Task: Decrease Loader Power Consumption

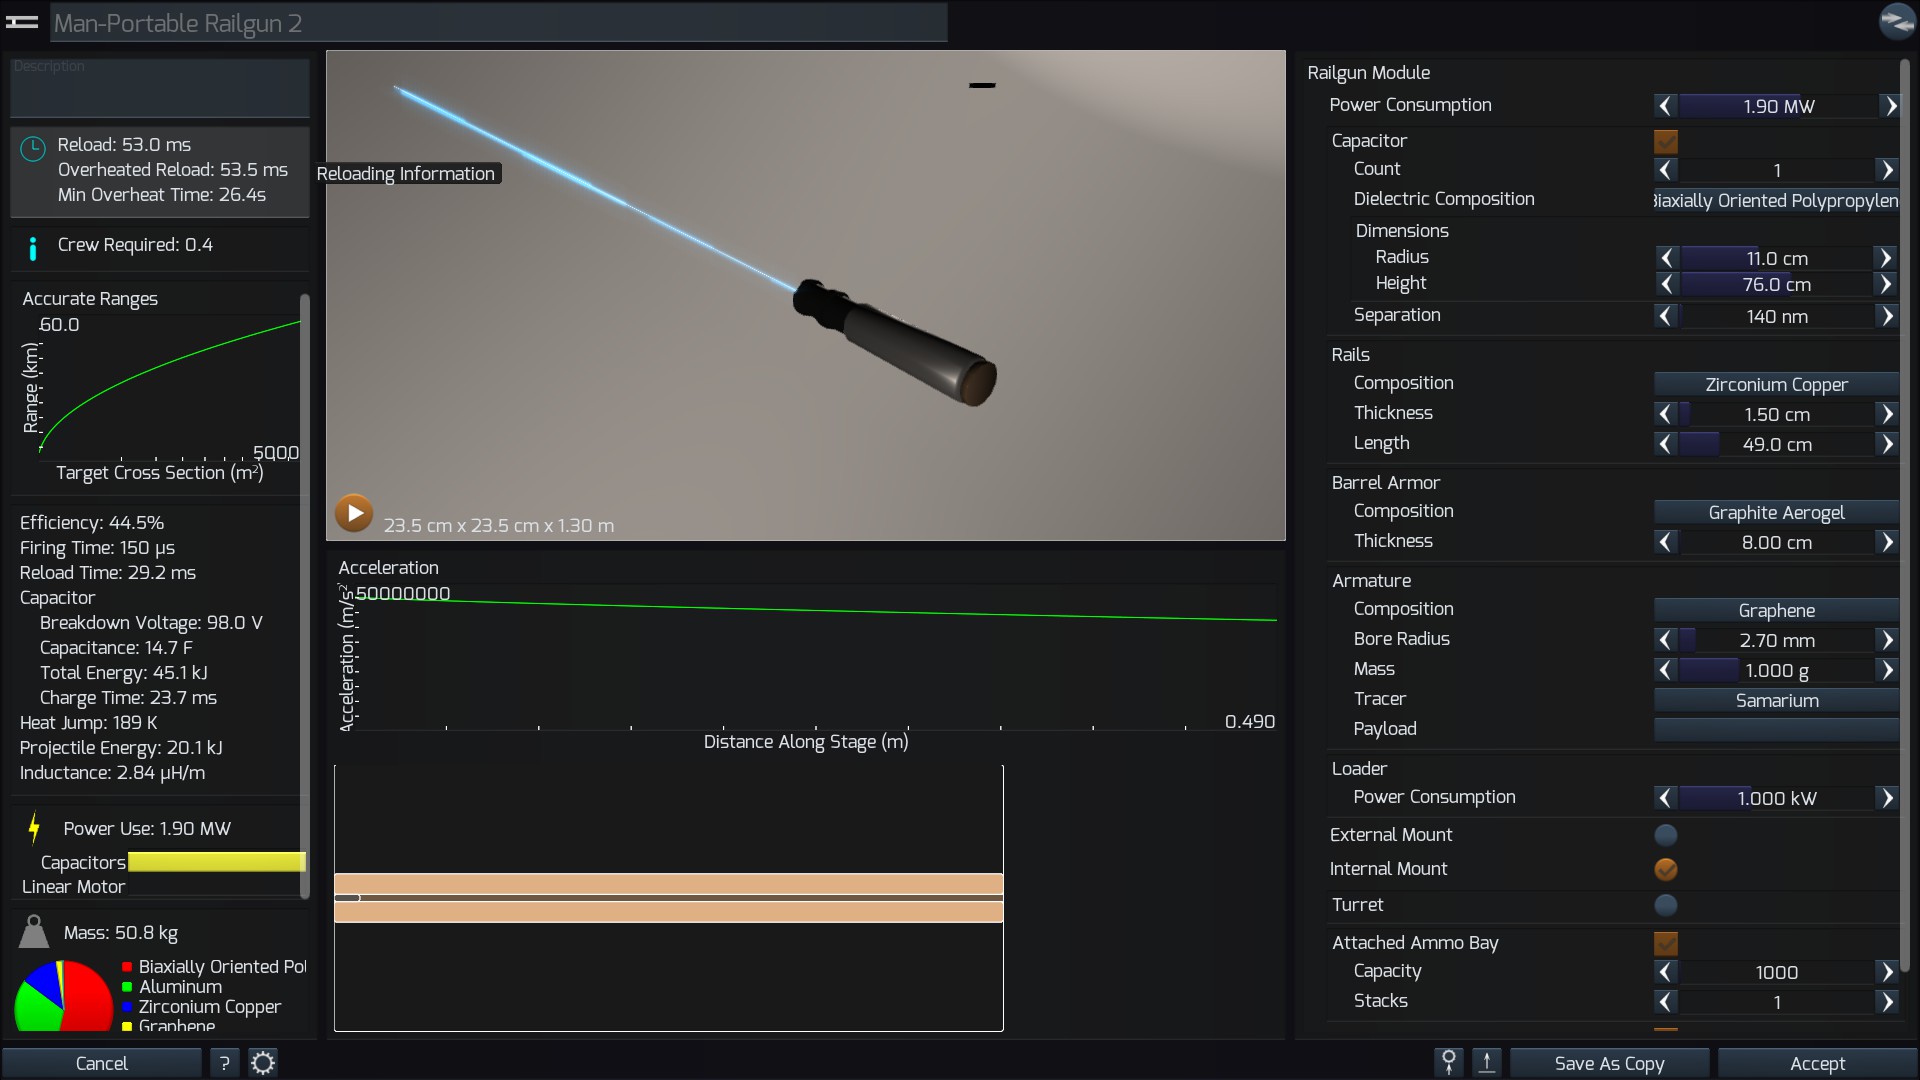Action: pos(1665,798)
